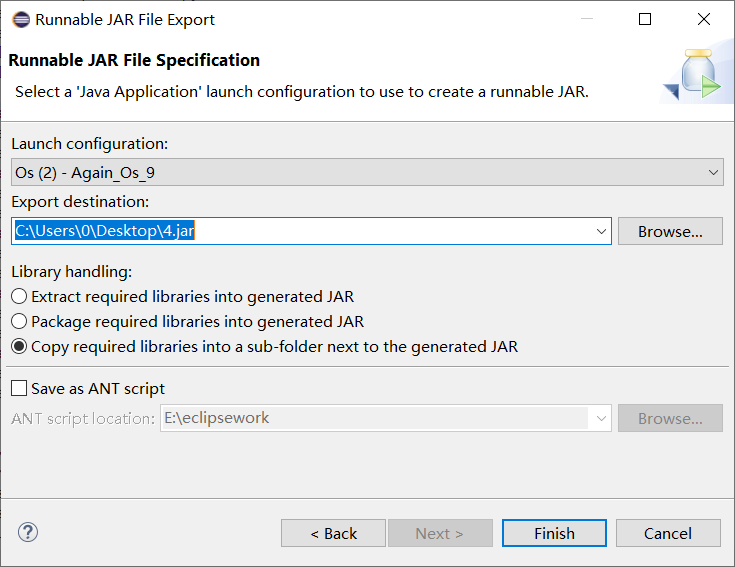Click the Eclipse logo in title bar
735x567 pixels.
click(21, 20)
